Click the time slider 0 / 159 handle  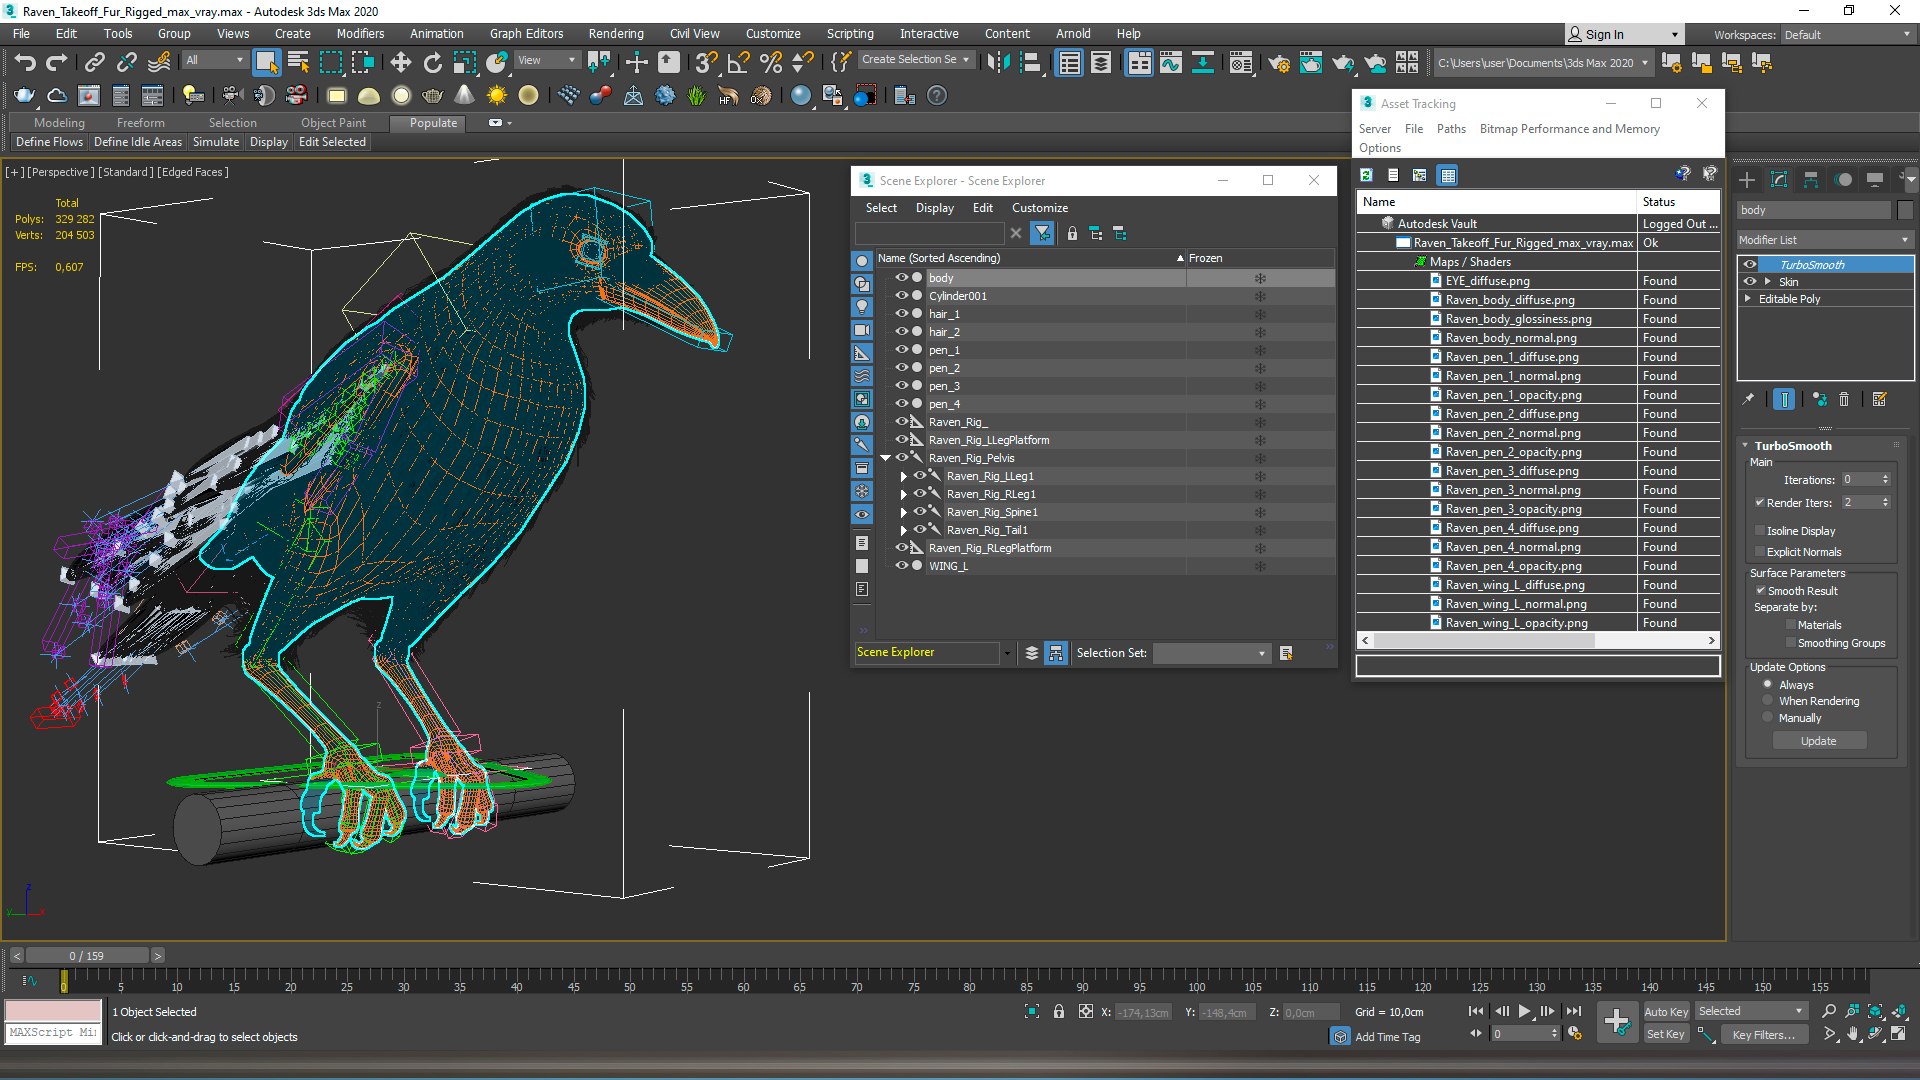(x=87, y=956)
